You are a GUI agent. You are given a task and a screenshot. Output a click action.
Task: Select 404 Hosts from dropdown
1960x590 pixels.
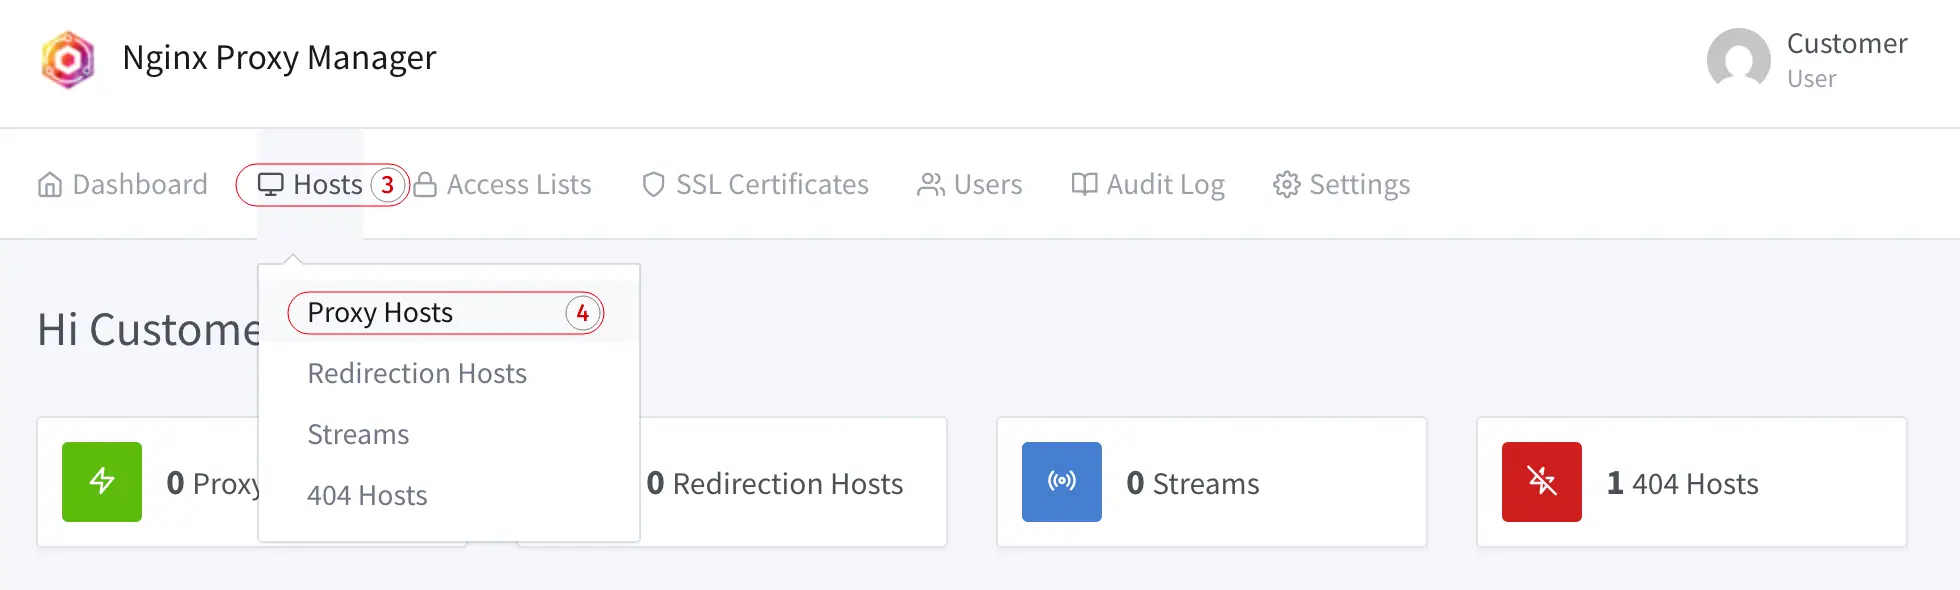pos(449,495)
